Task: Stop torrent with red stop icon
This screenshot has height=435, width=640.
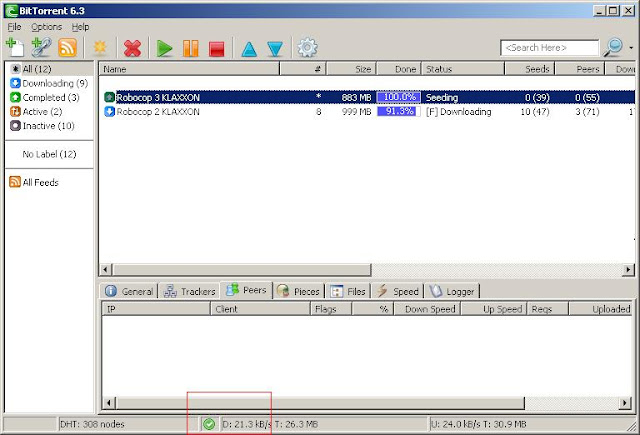Action: point(216,49)
